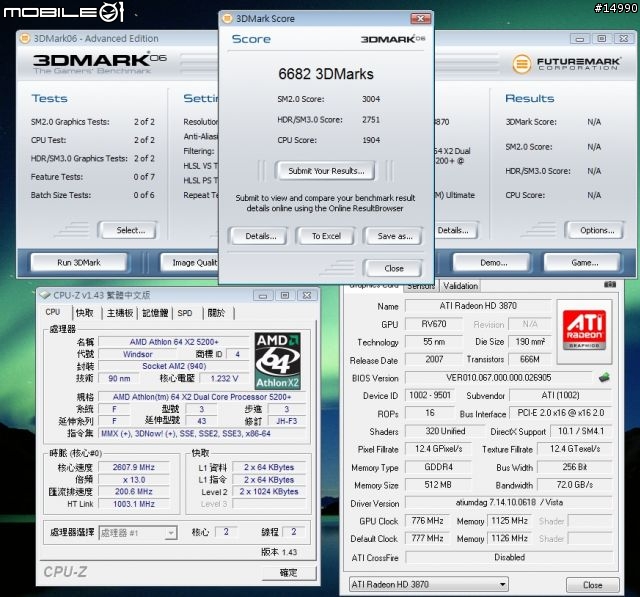
Task: Click the core speed 2607.9 MHz value
Action: (x=133, y=467)
